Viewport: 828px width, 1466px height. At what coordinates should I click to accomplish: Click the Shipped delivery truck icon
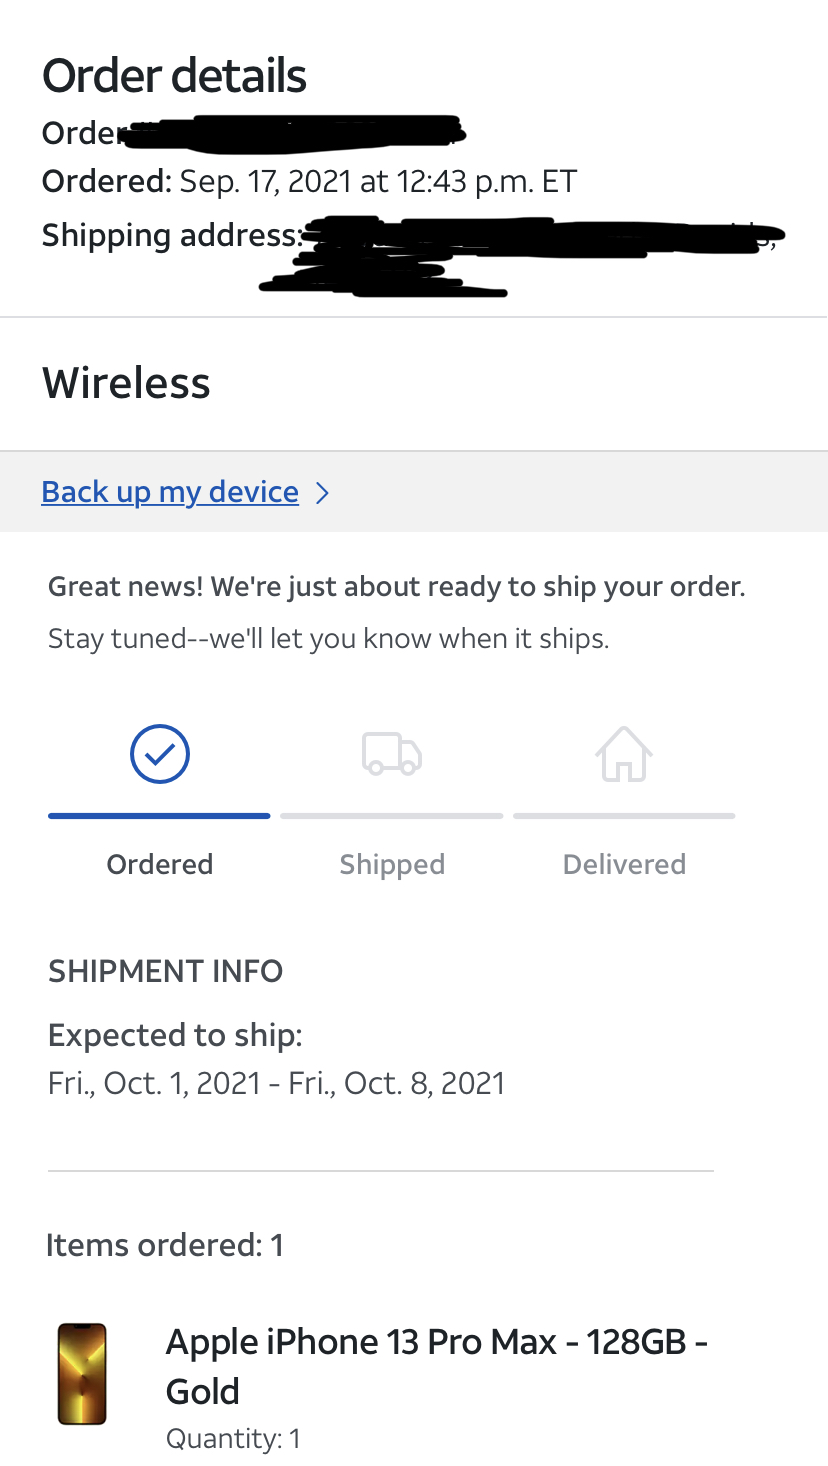(391, 754)
